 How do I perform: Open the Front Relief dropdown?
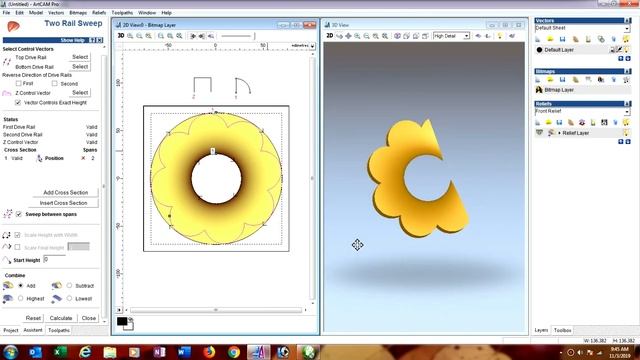coord(627,111)
